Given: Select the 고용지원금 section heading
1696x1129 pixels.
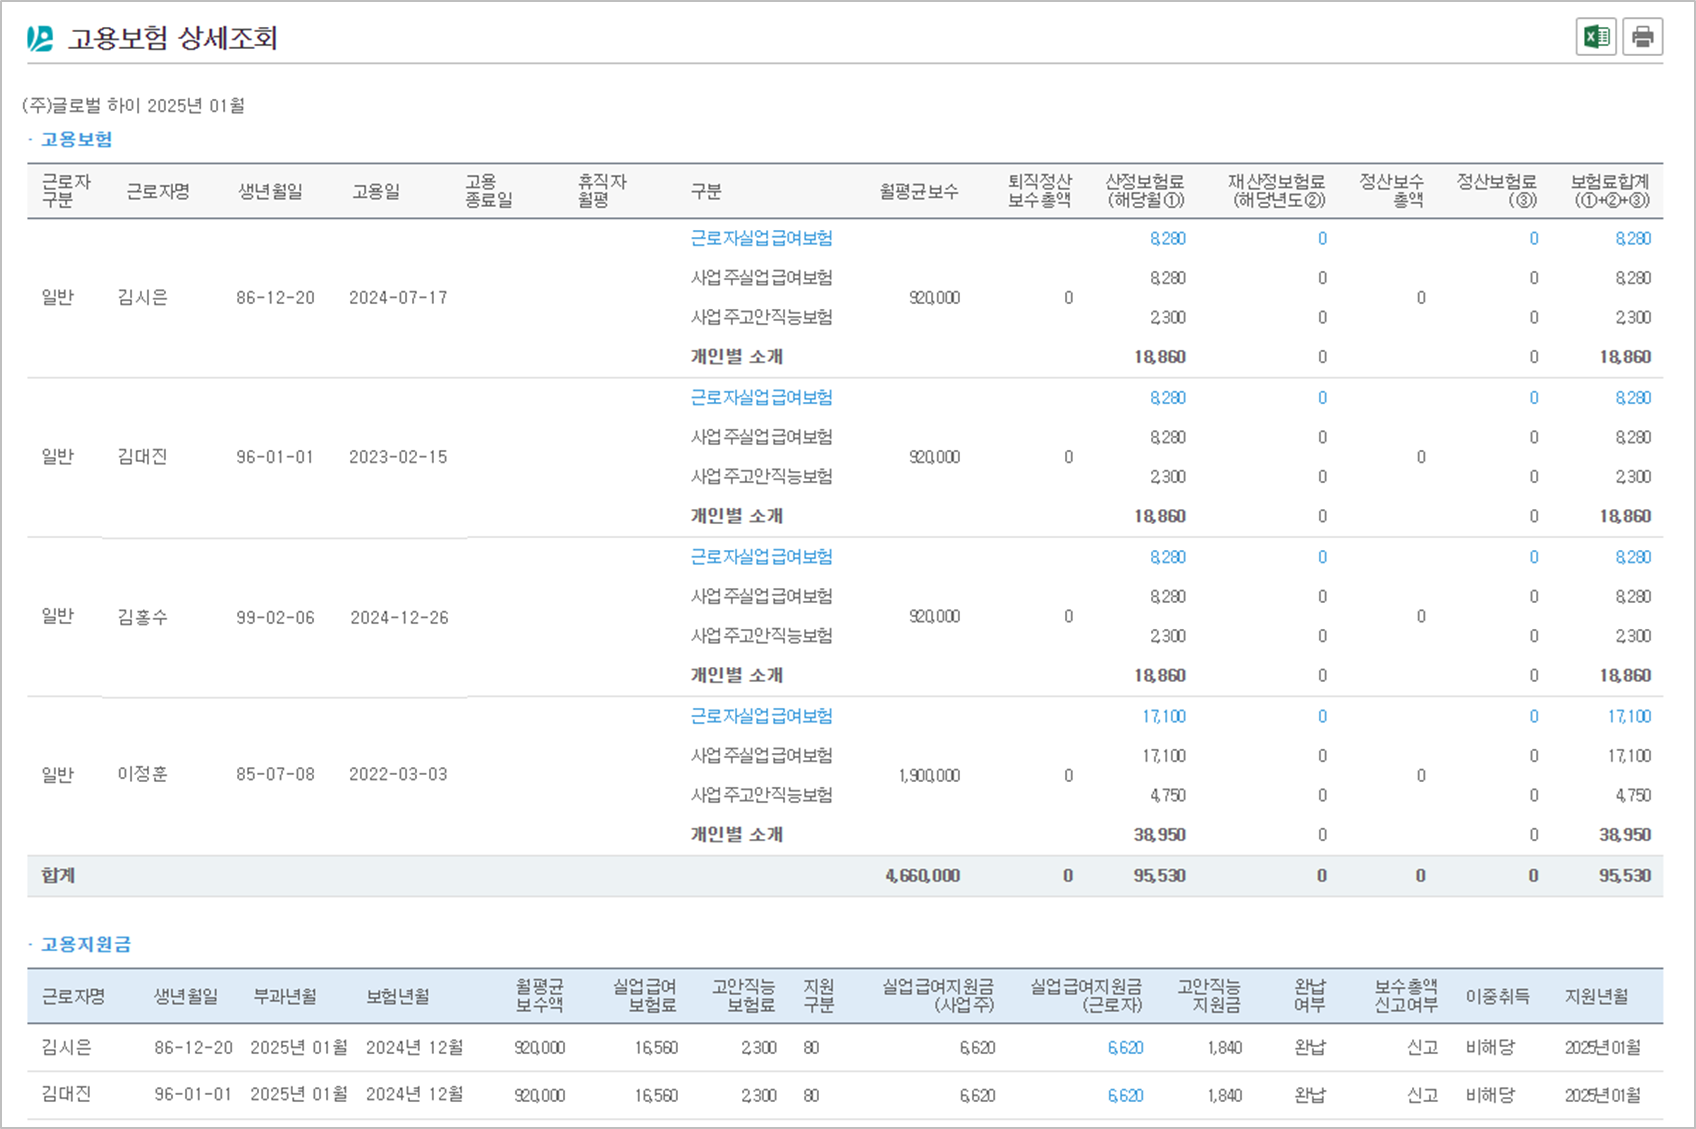Looking at the screenshot, I should (x=86, y=944).
